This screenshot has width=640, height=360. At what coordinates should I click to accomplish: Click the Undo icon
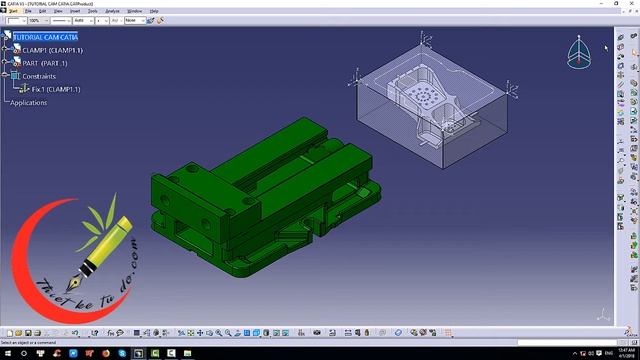click(x=76, y=333)
